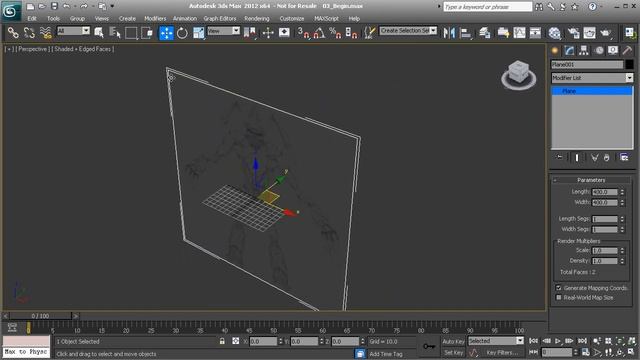Click the Select and Manipulate icon
The height and width of the screenshot is (360, 640).
coord(268,32)
